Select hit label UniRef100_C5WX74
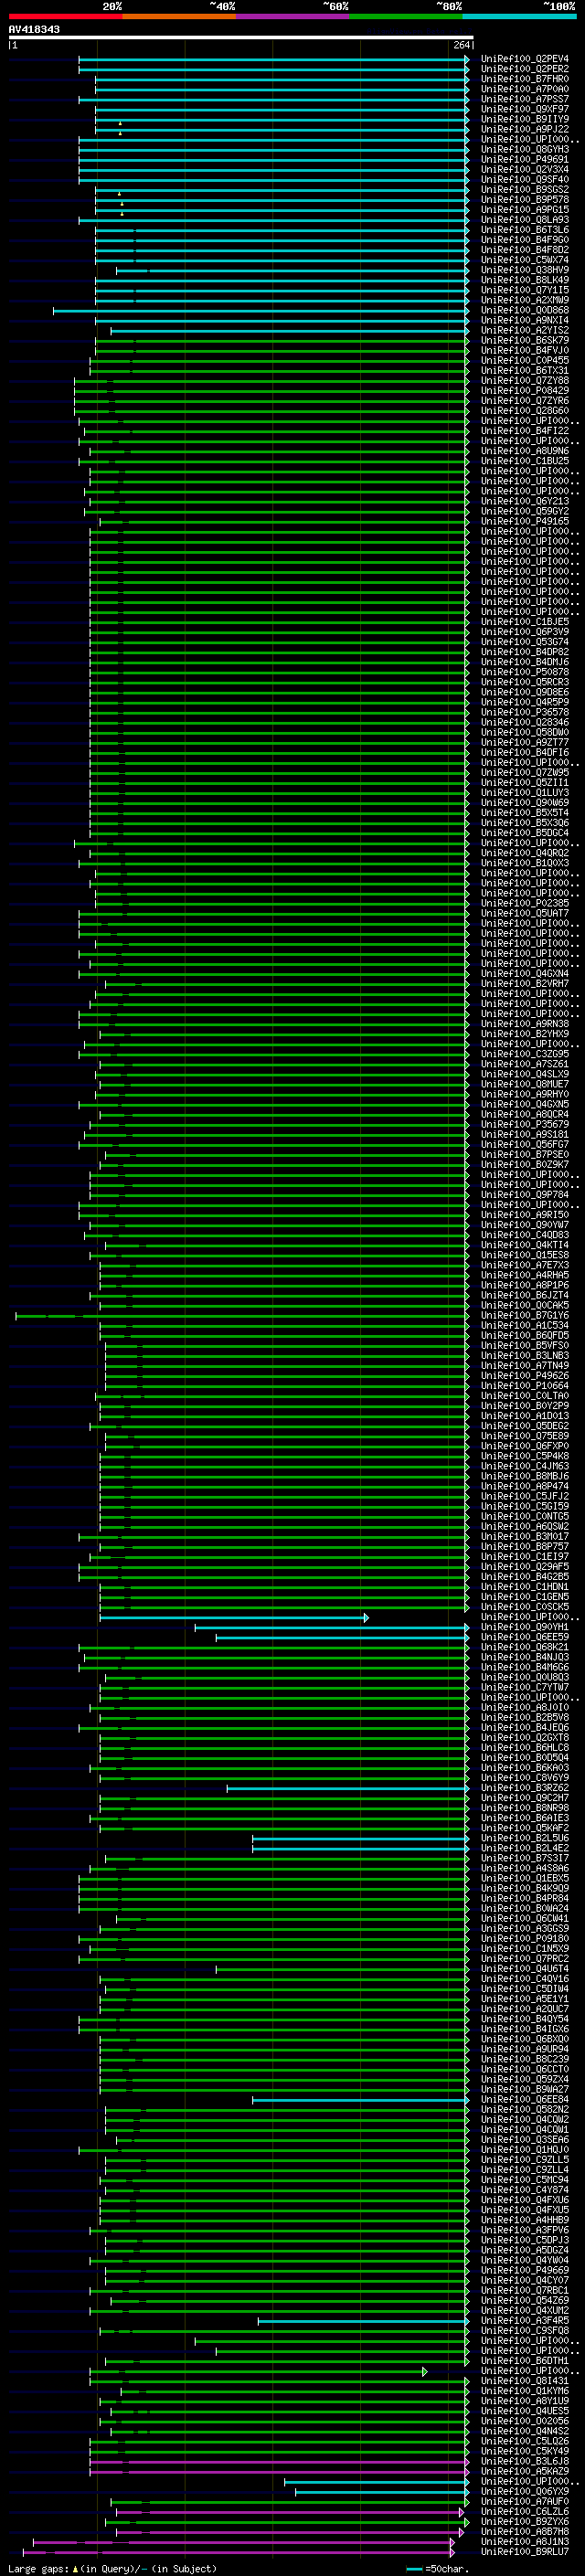The width and height of the screenshot is (585, 2576). [524, 260]
